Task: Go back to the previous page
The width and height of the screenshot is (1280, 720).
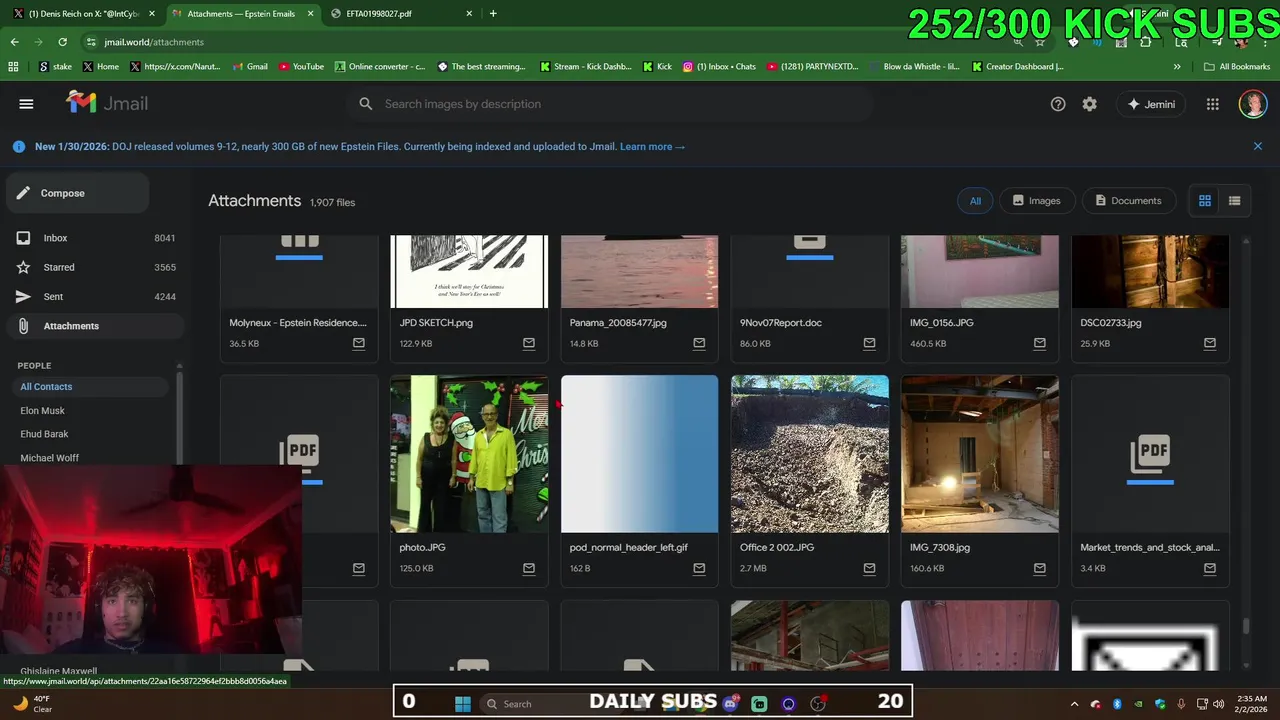Action: [x=14, y=42]
